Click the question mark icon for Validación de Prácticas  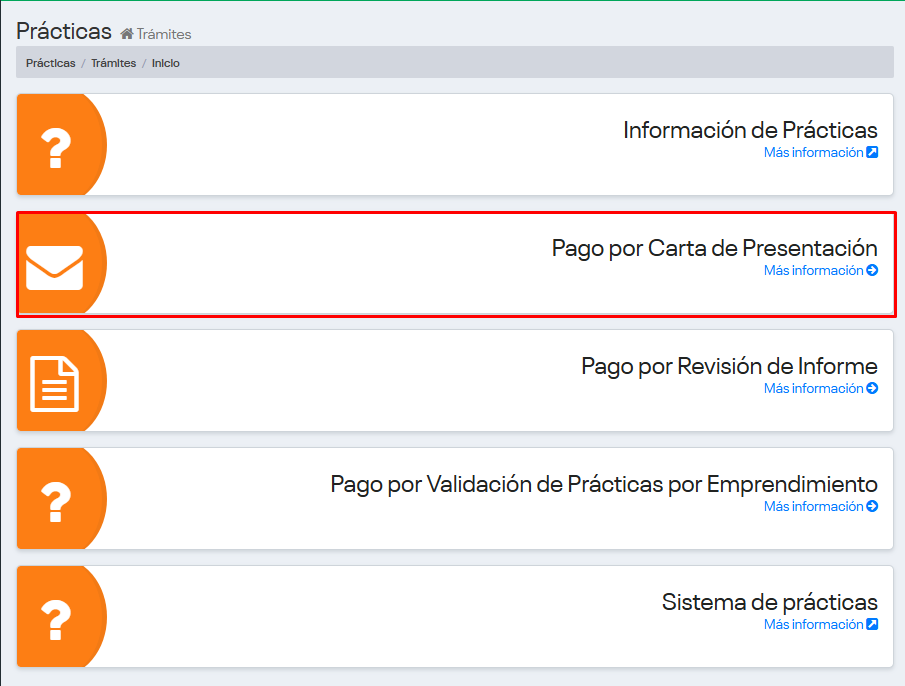56,501
